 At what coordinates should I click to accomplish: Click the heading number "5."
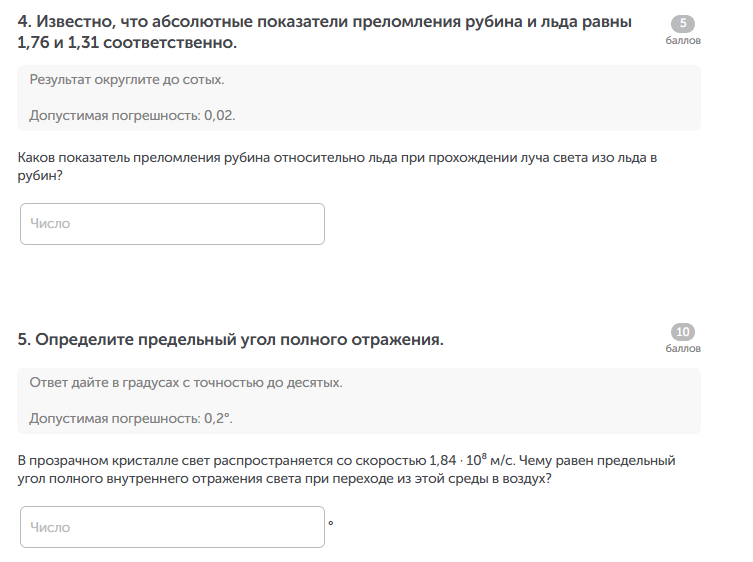click(25, 340)
